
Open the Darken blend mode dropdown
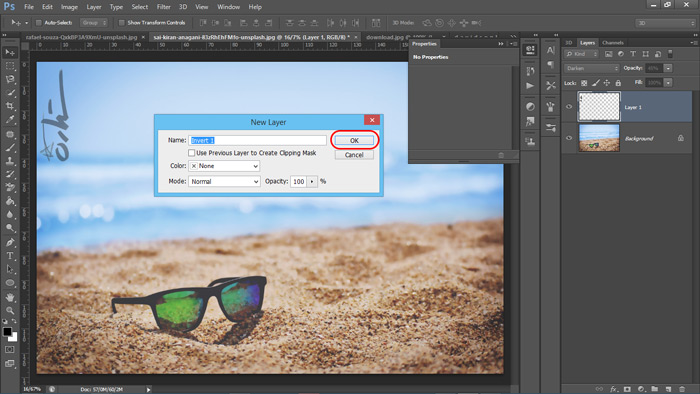point(592,68)
